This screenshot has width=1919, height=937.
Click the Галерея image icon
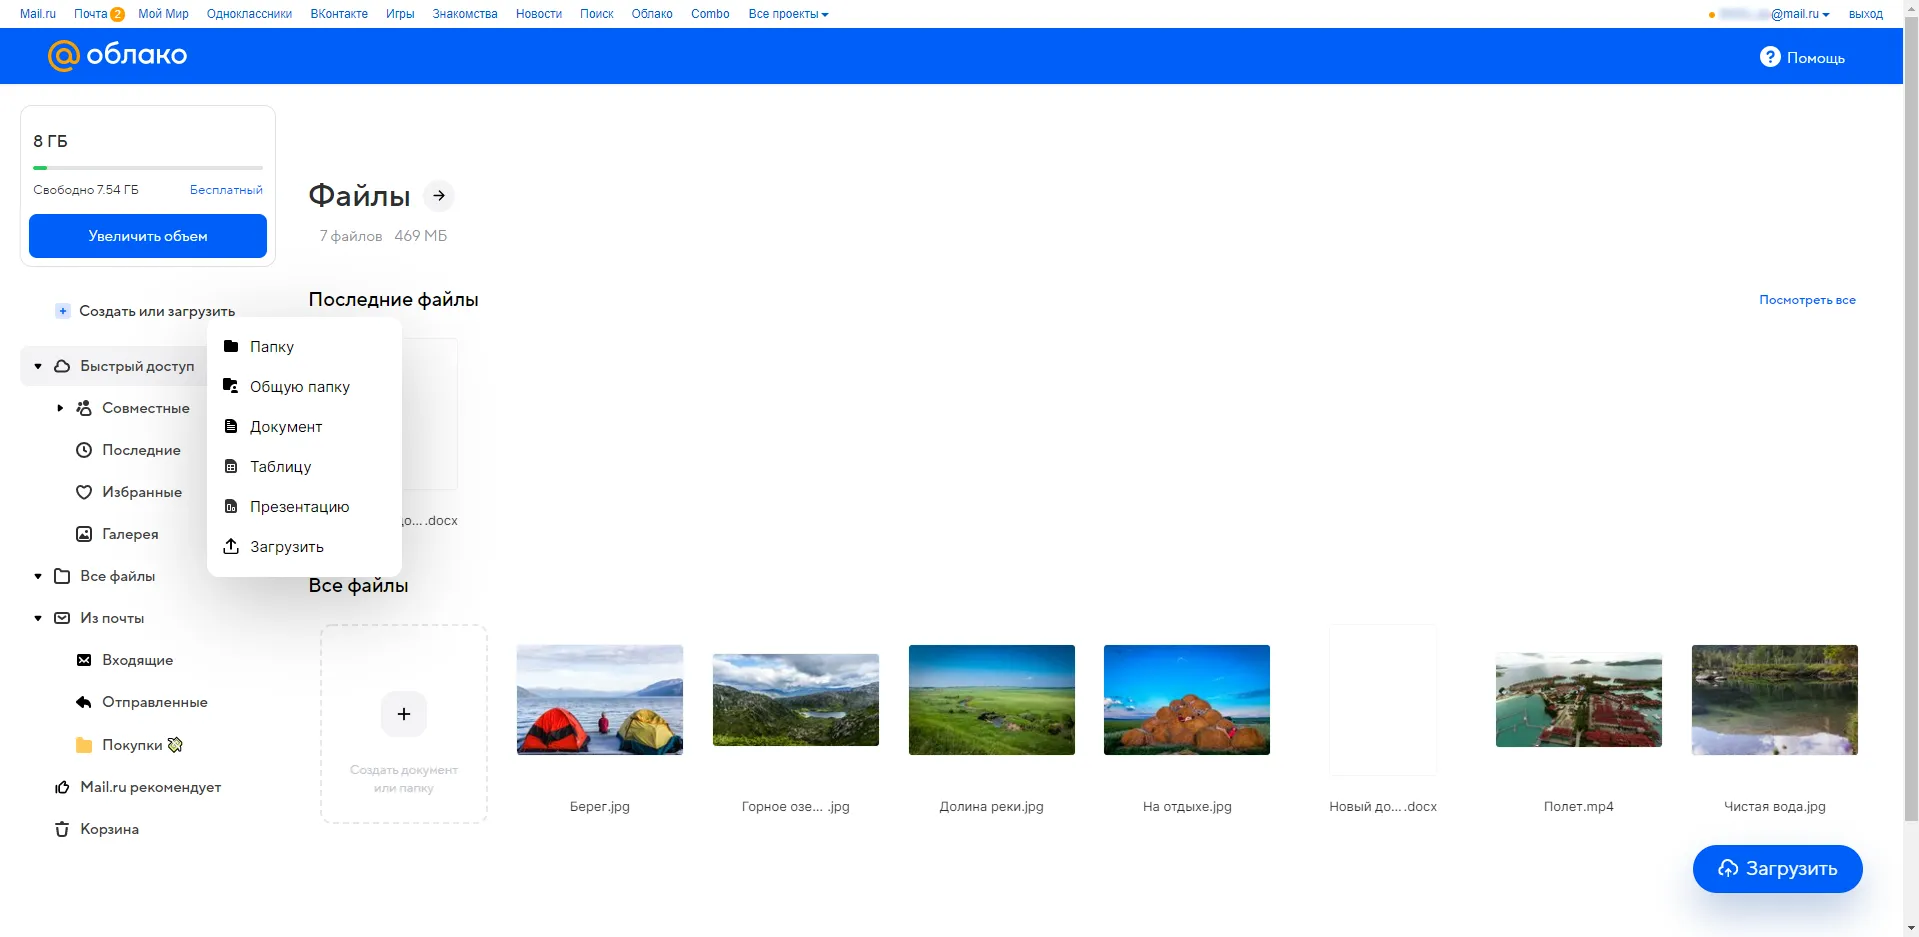(x=84, y=534)
